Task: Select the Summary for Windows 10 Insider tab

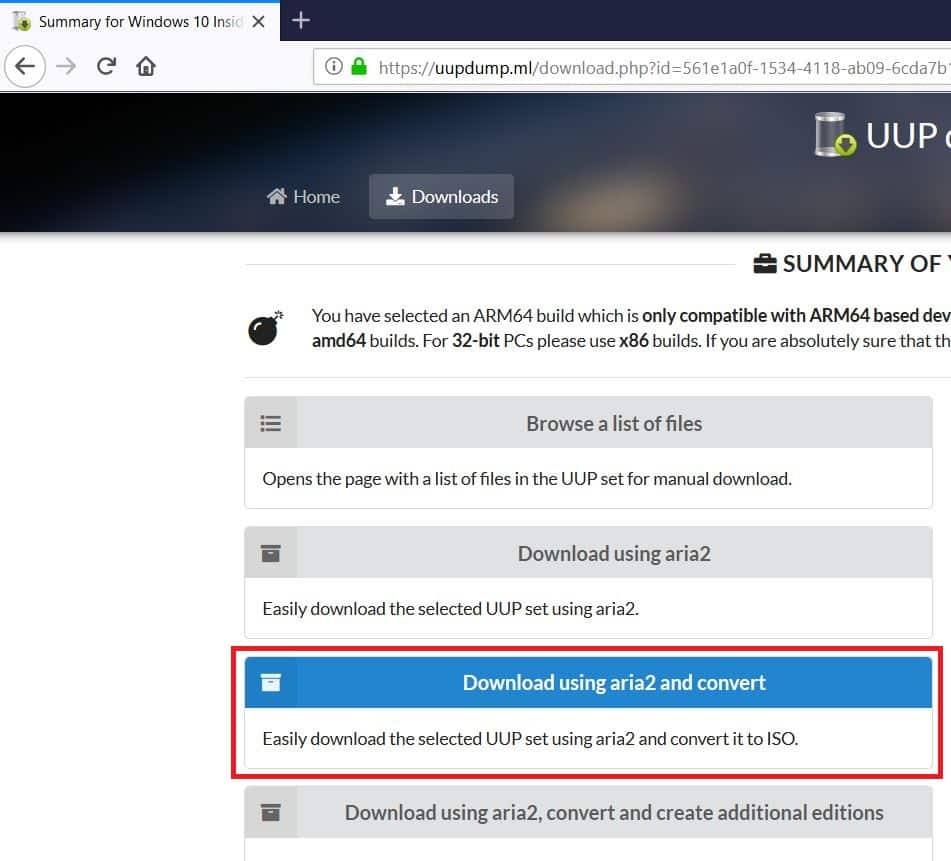Action: point(140,22)
